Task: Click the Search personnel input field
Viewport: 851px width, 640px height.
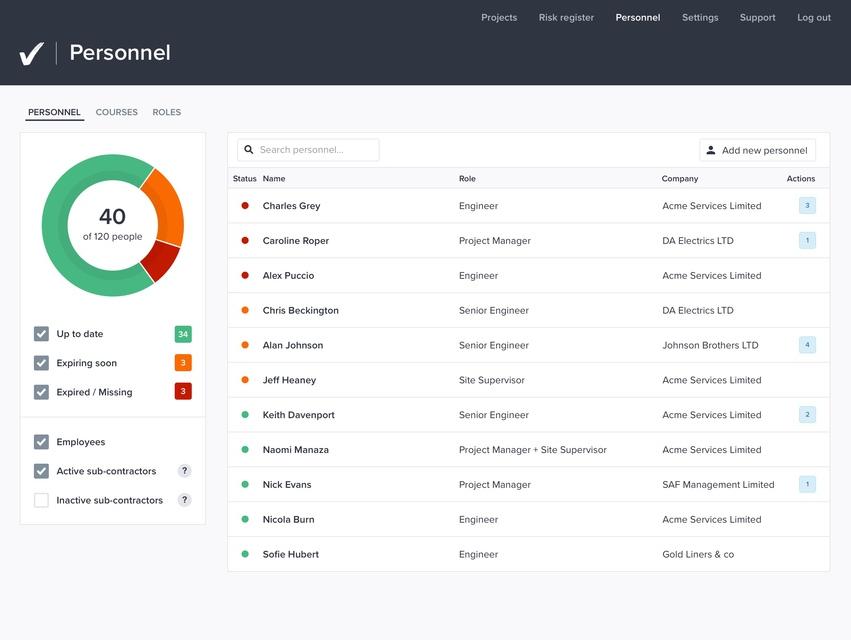Action: [315, 150]
